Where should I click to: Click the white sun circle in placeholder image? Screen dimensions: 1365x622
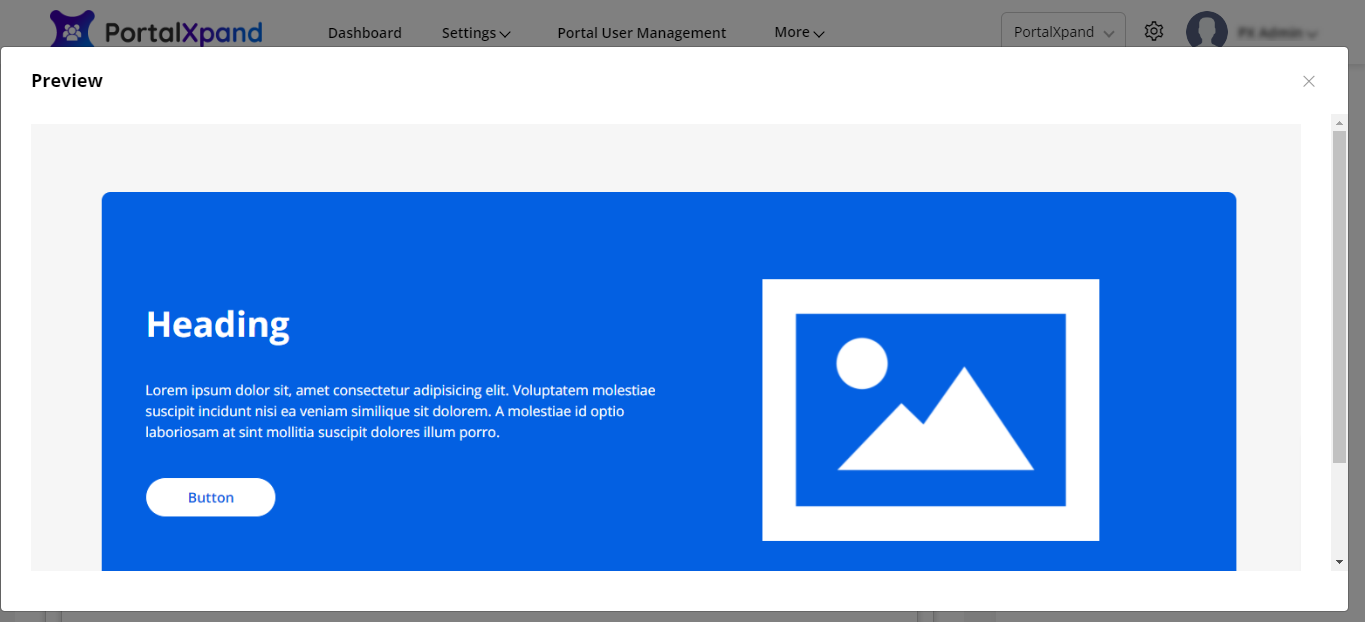861,363
